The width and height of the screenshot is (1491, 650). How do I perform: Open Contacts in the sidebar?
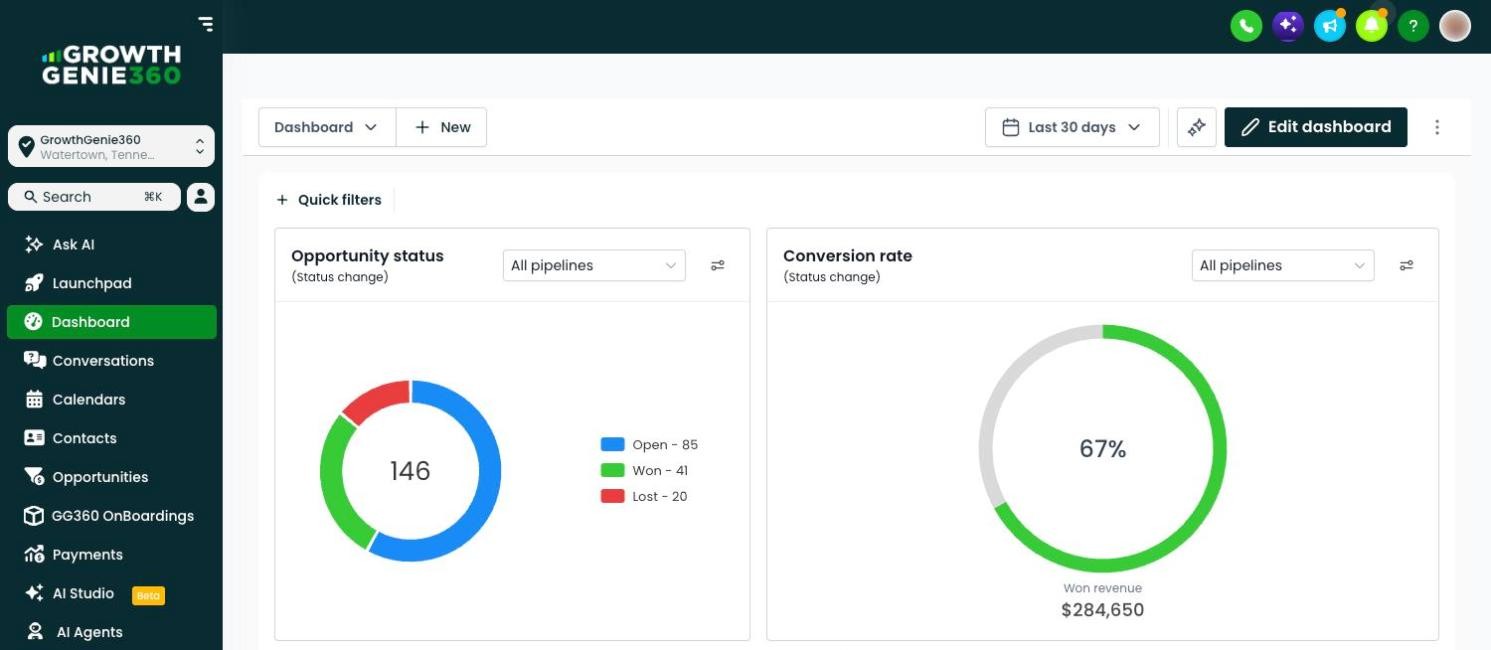click(x=111, y=438)
